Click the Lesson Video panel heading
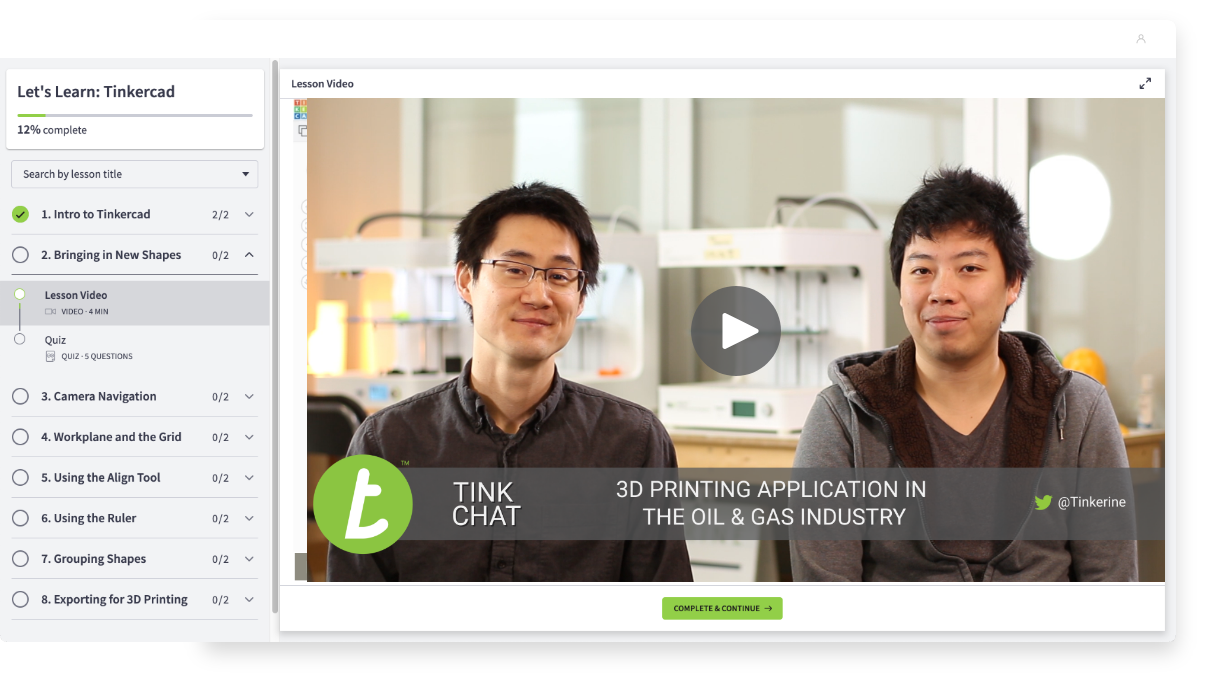Image resolution: width=1206 pixels, height=682 pixels. [322, 84]
